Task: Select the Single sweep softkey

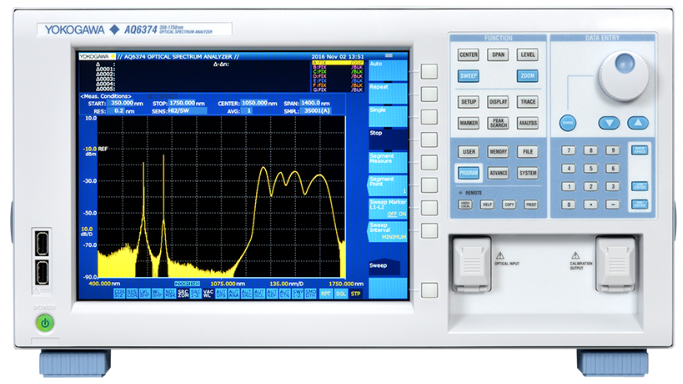Action: [388, 115]
